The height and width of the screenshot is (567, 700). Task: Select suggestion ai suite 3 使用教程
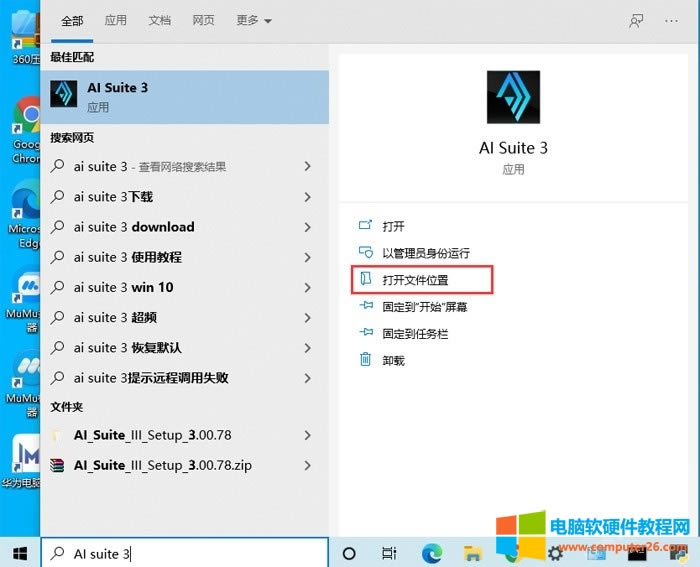185,258
